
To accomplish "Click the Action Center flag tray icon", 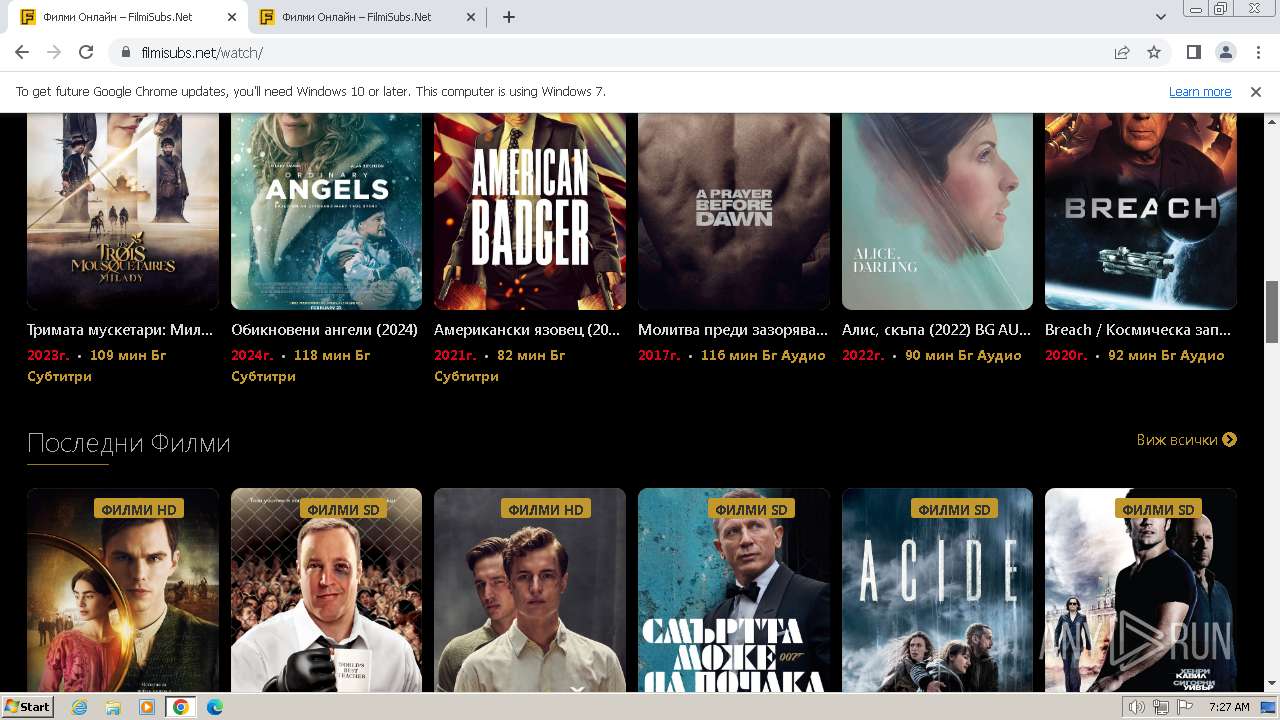I will [x=1184, y=707].
